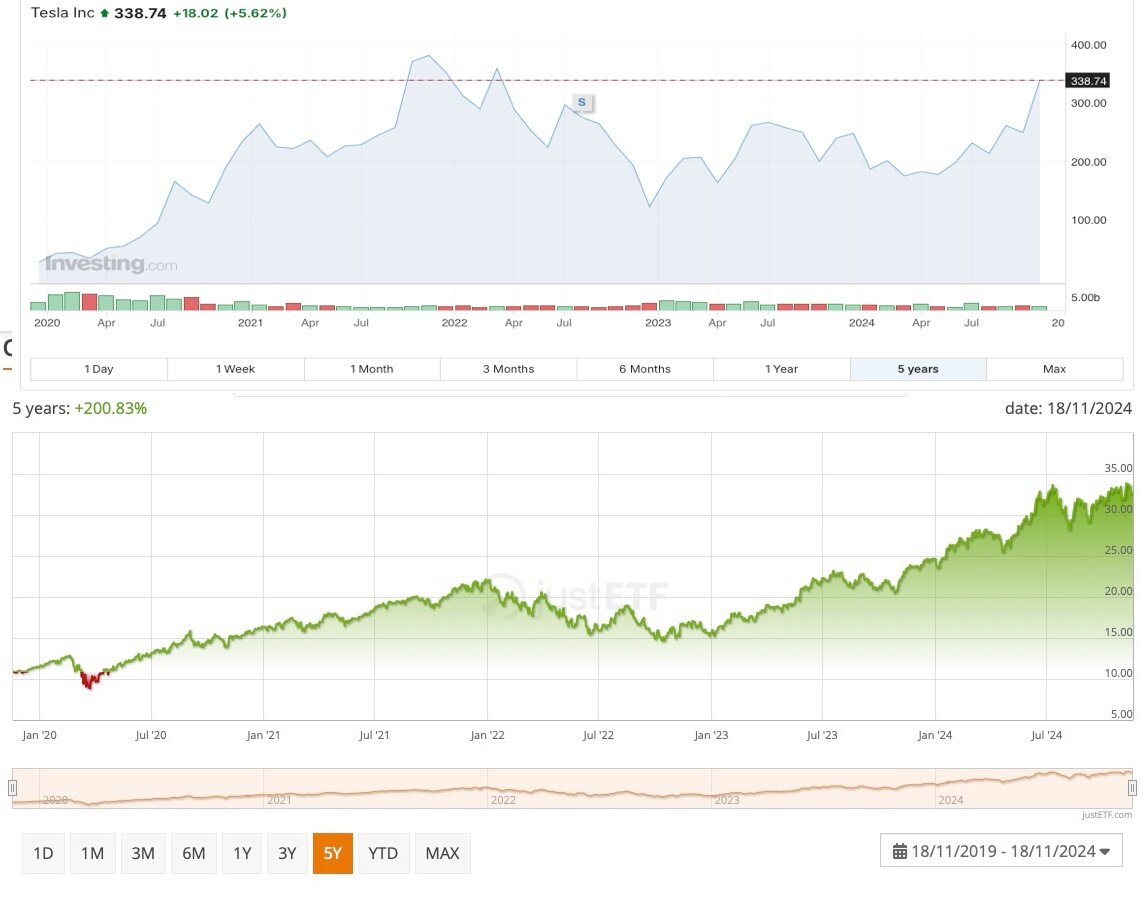
Task: Switch Tesla chart to 1 Day
Action: [99, 369]
